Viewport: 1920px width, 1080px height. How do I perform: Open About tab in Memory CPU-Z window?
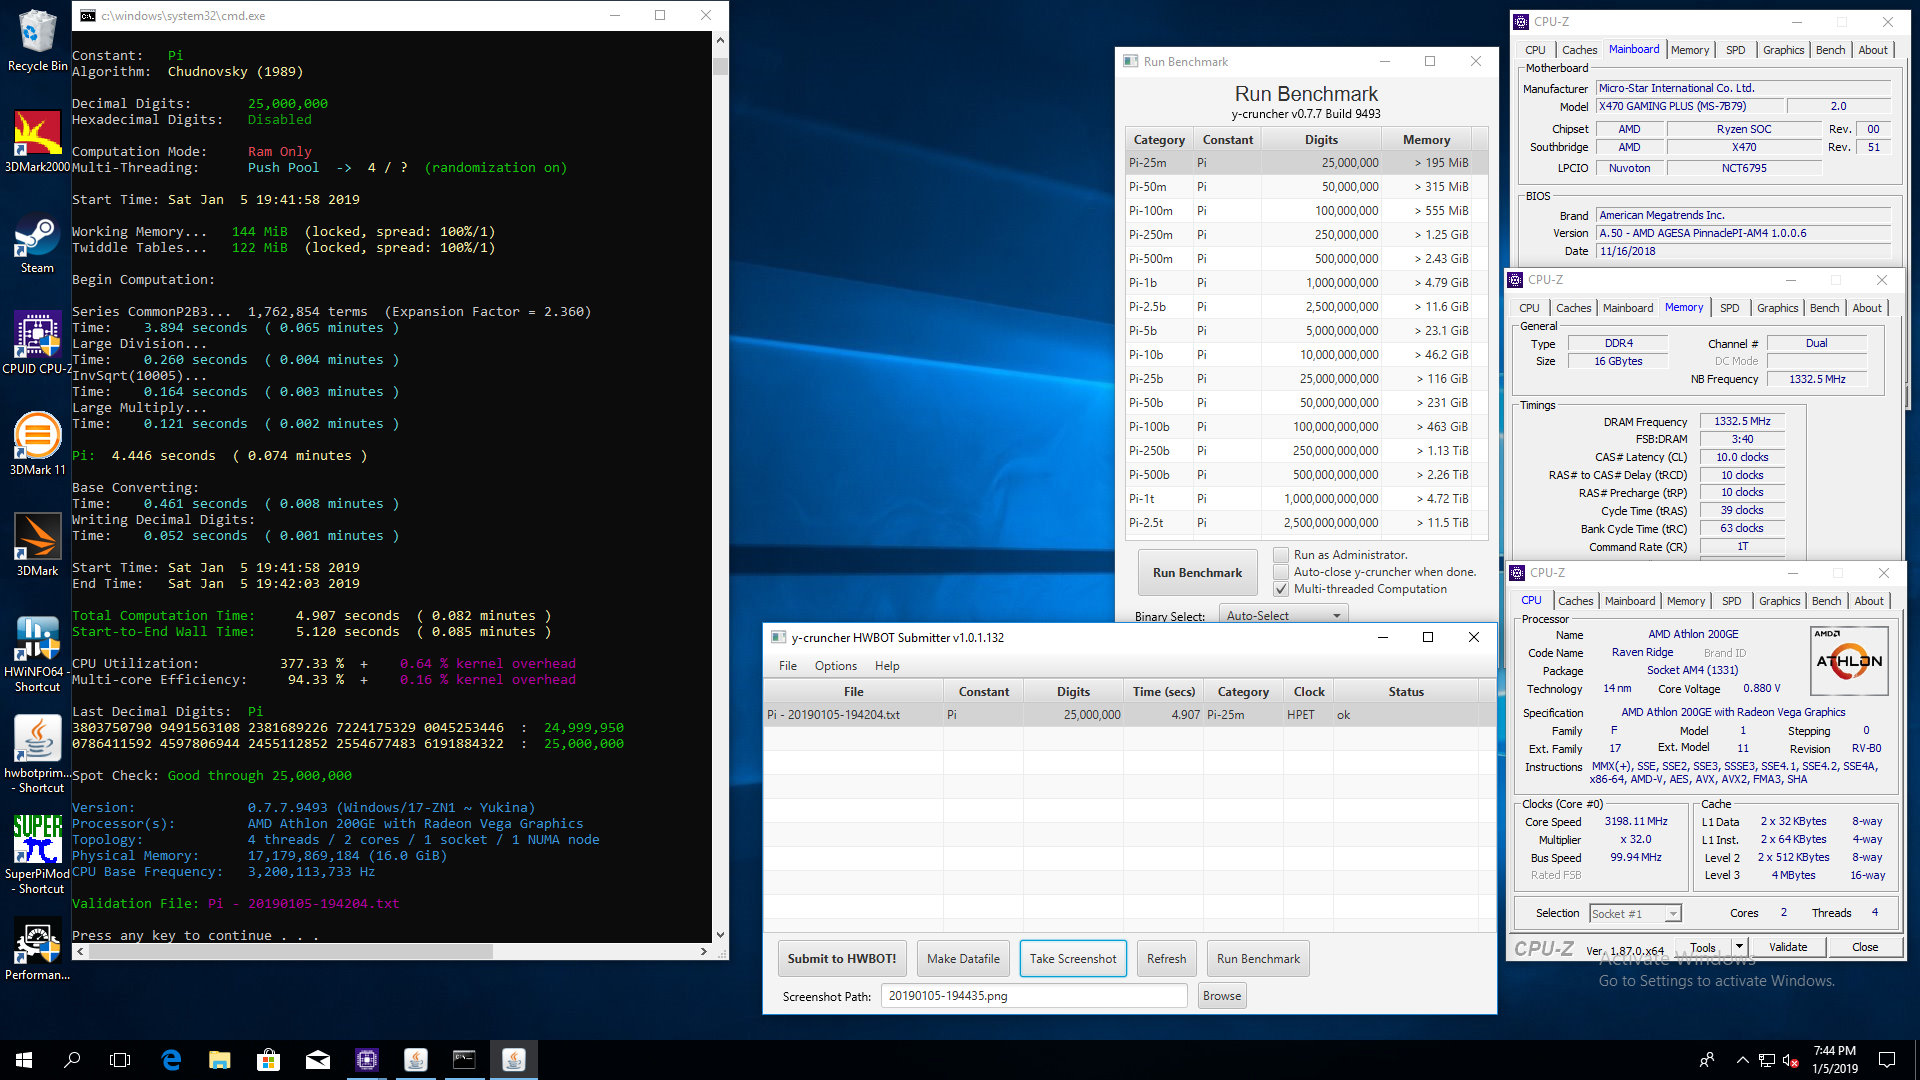[x=1866, y=308]
